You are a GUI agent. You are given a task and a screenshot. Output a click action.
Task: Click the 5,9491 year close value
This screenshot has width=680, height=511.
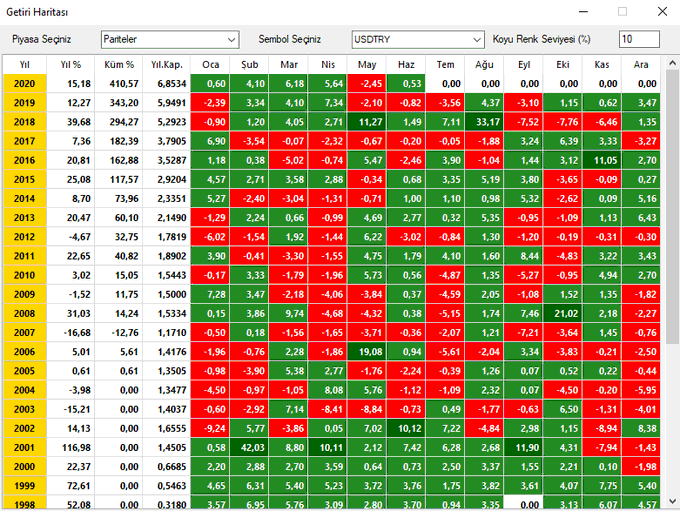(167, 103)
